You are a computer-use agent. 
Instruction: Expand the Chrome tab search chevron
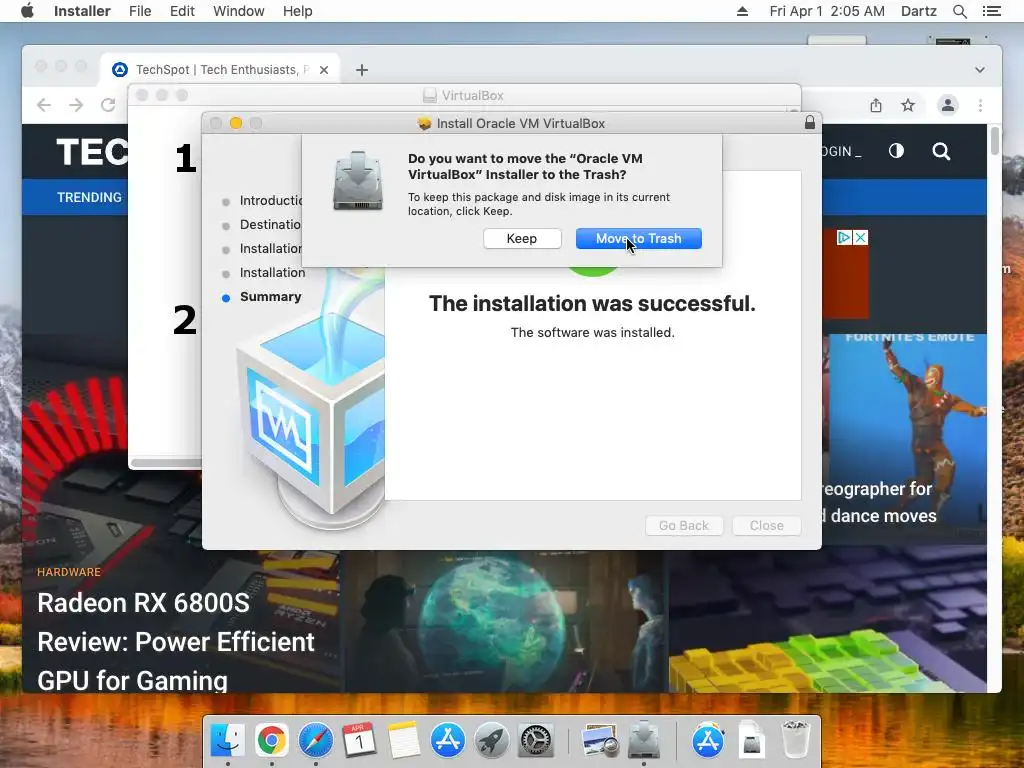980,70
